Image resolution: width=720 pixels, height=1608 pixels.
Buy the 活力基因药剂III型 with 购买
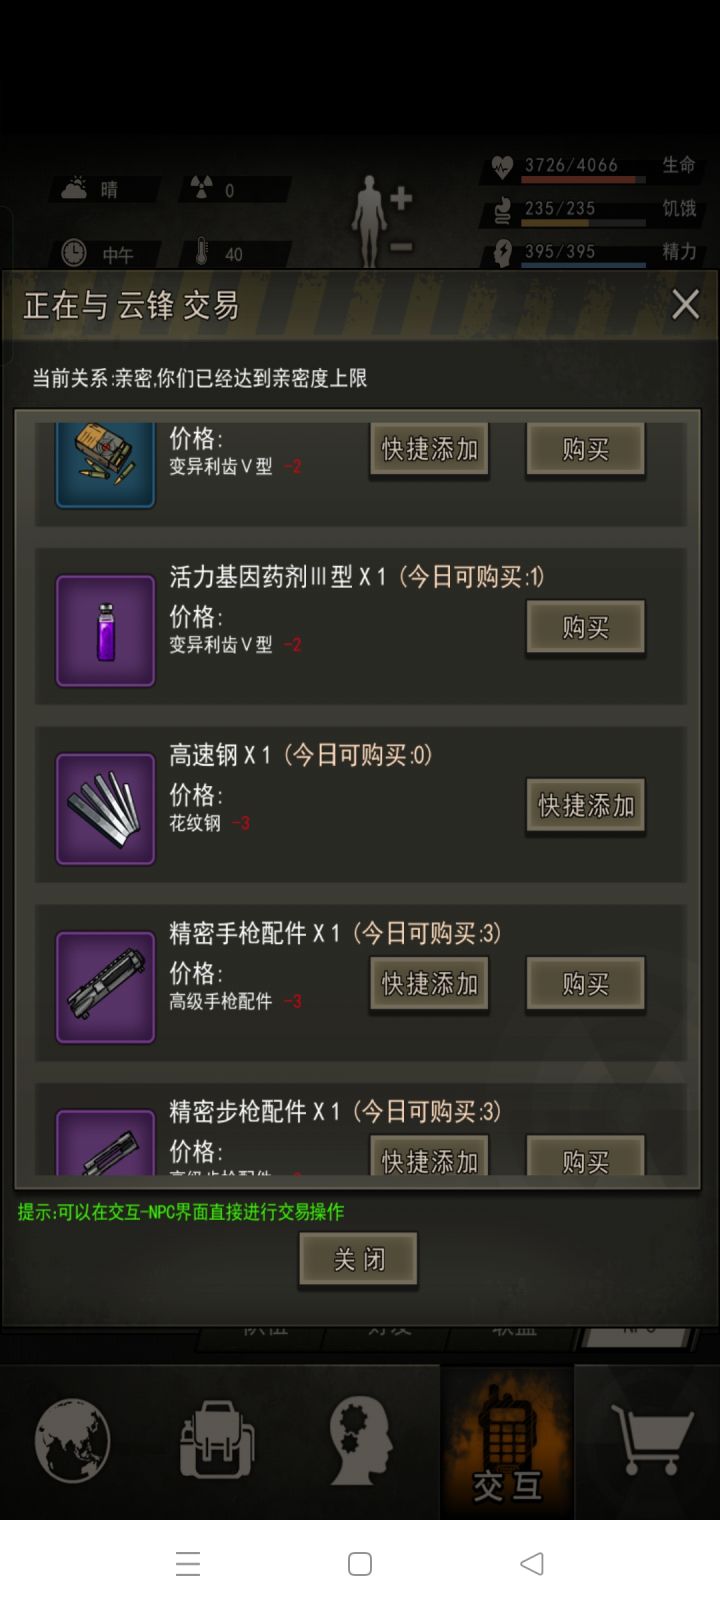tap(585, 628)
